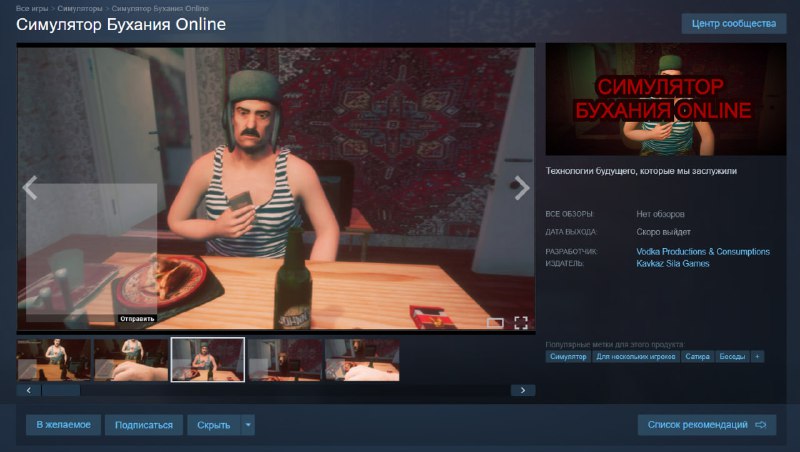Open Список рекомендаций
The height and width of the screenshot is (452, 800).
pos(707,425)
